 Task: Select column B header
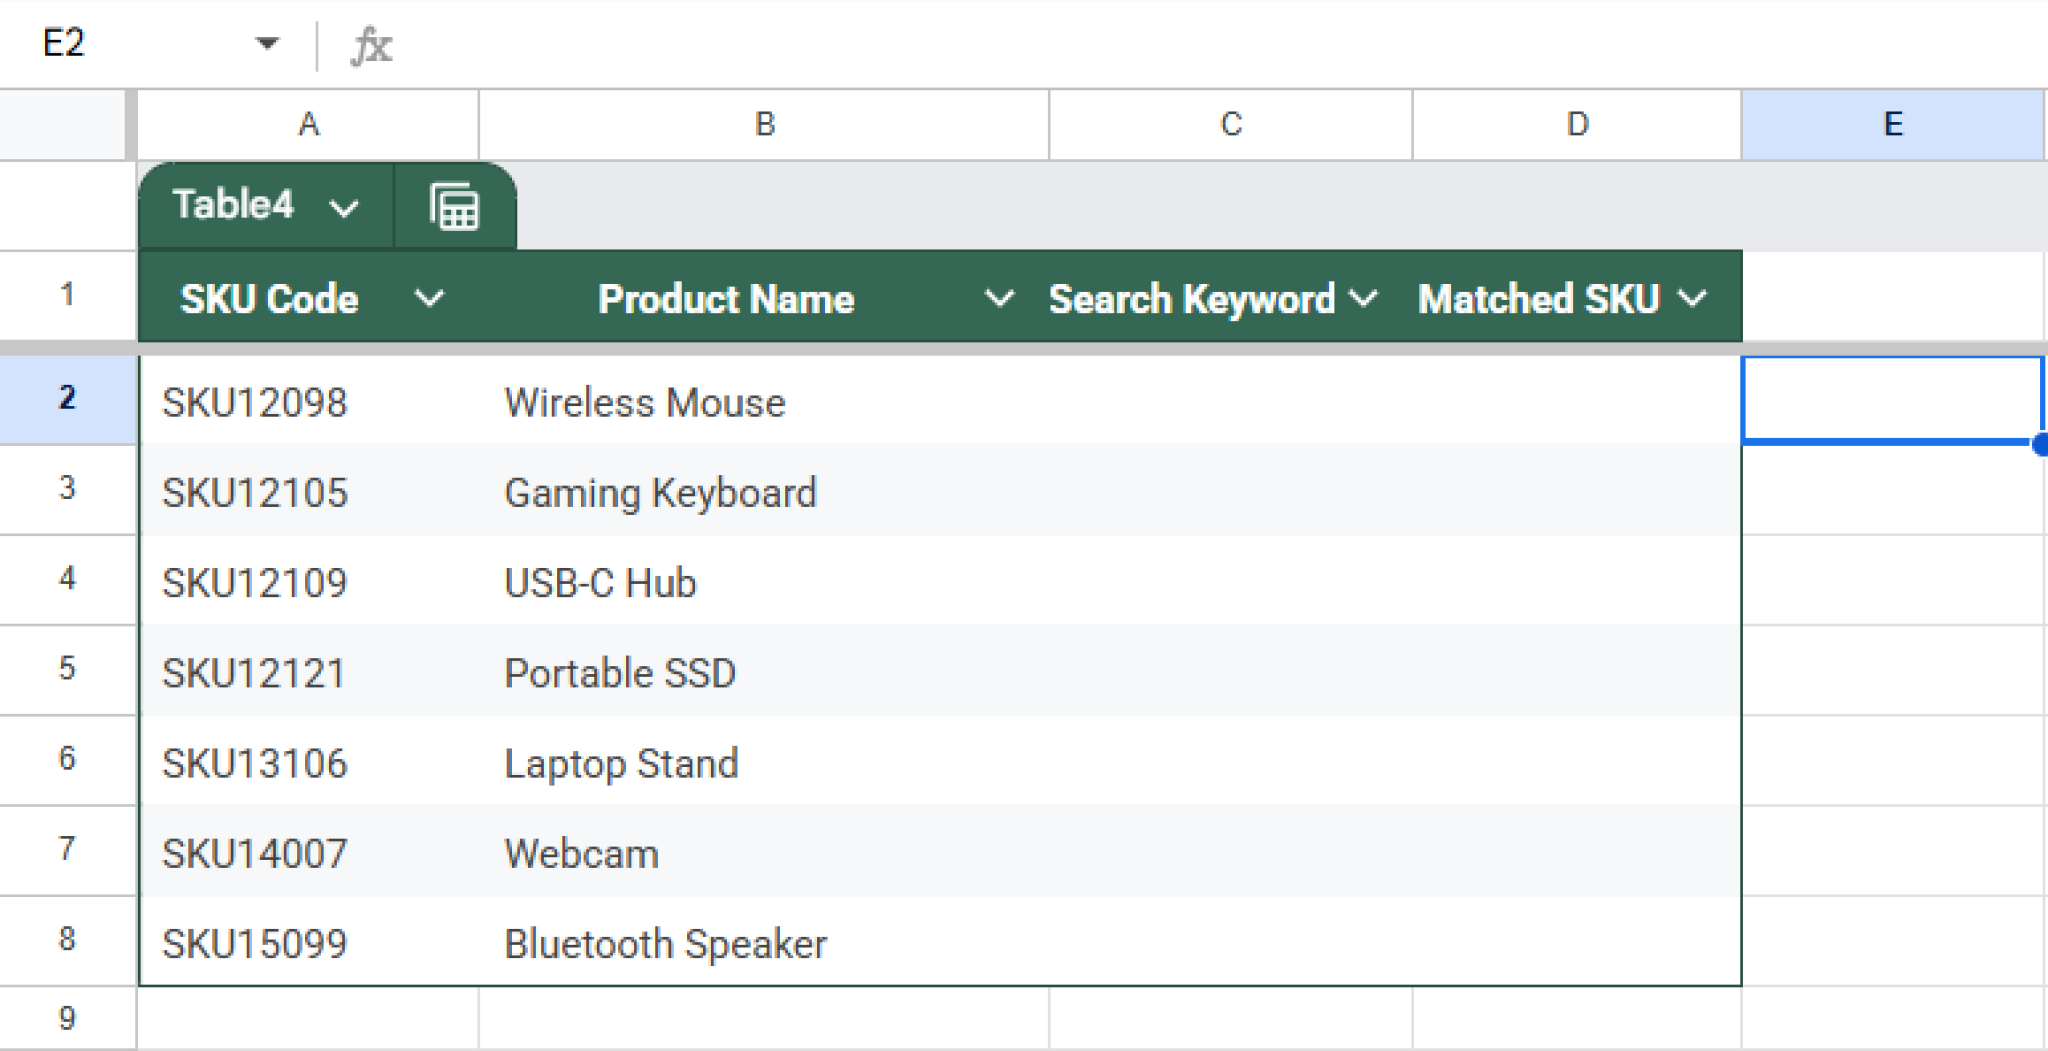click(764, 125)
